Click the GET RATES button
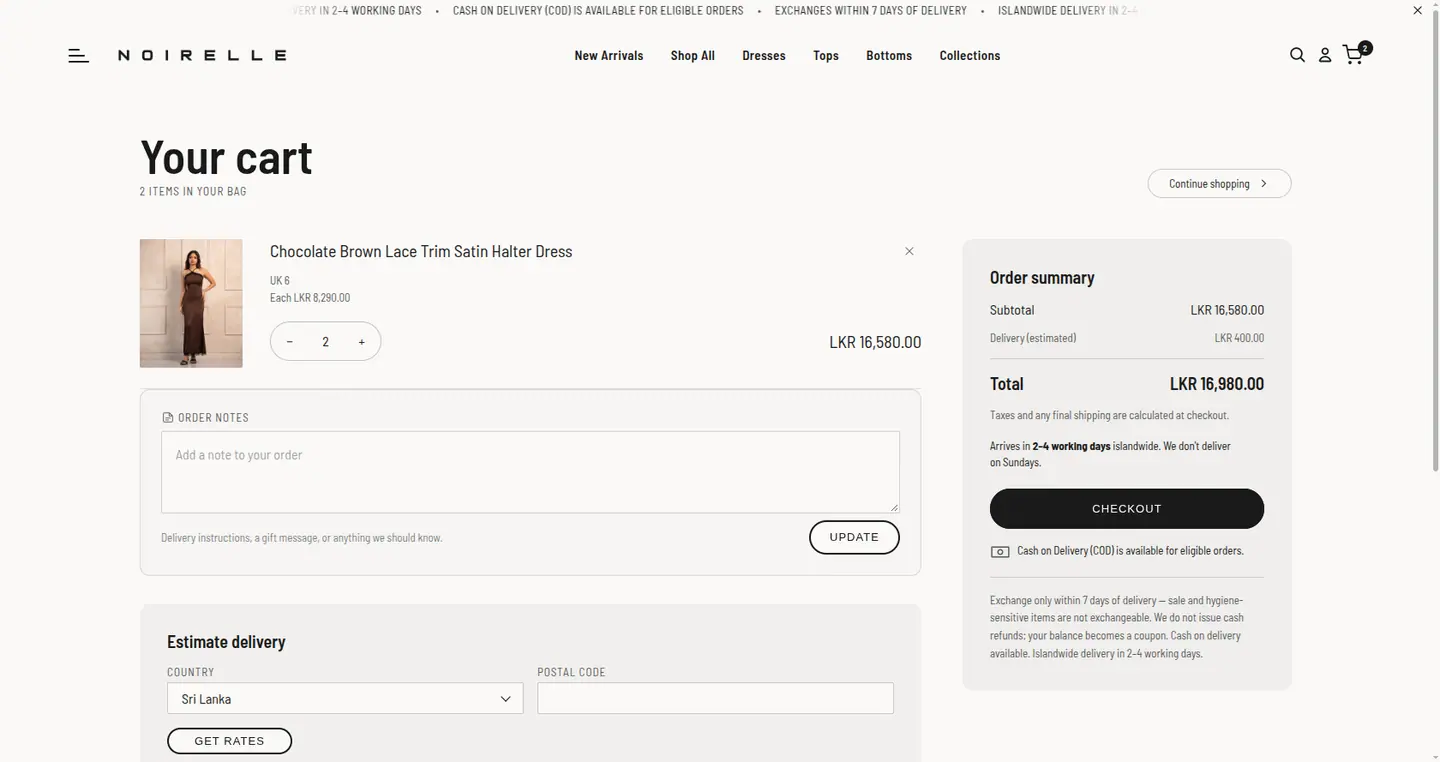This screenshot has width=1440, height=762. pyautogui.click(x=229, y=741)
